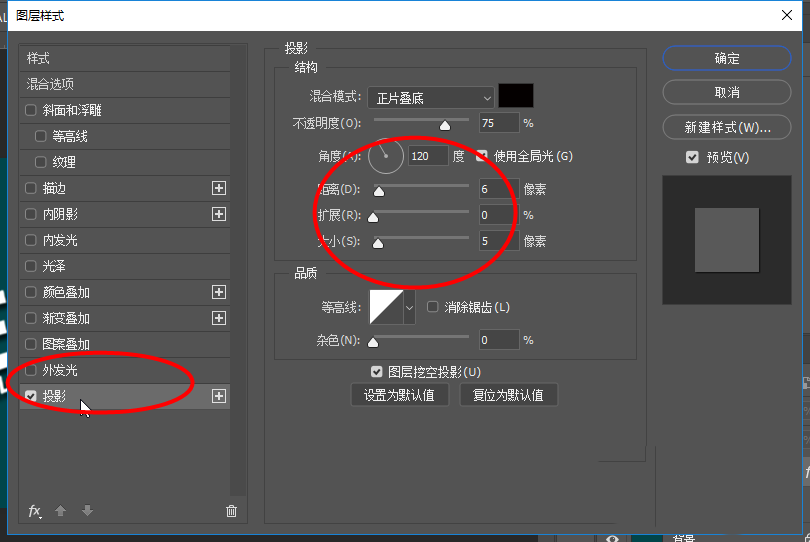Click the 扩展 slider handle
Screen dimensions: 810x542
click(373, 217)
